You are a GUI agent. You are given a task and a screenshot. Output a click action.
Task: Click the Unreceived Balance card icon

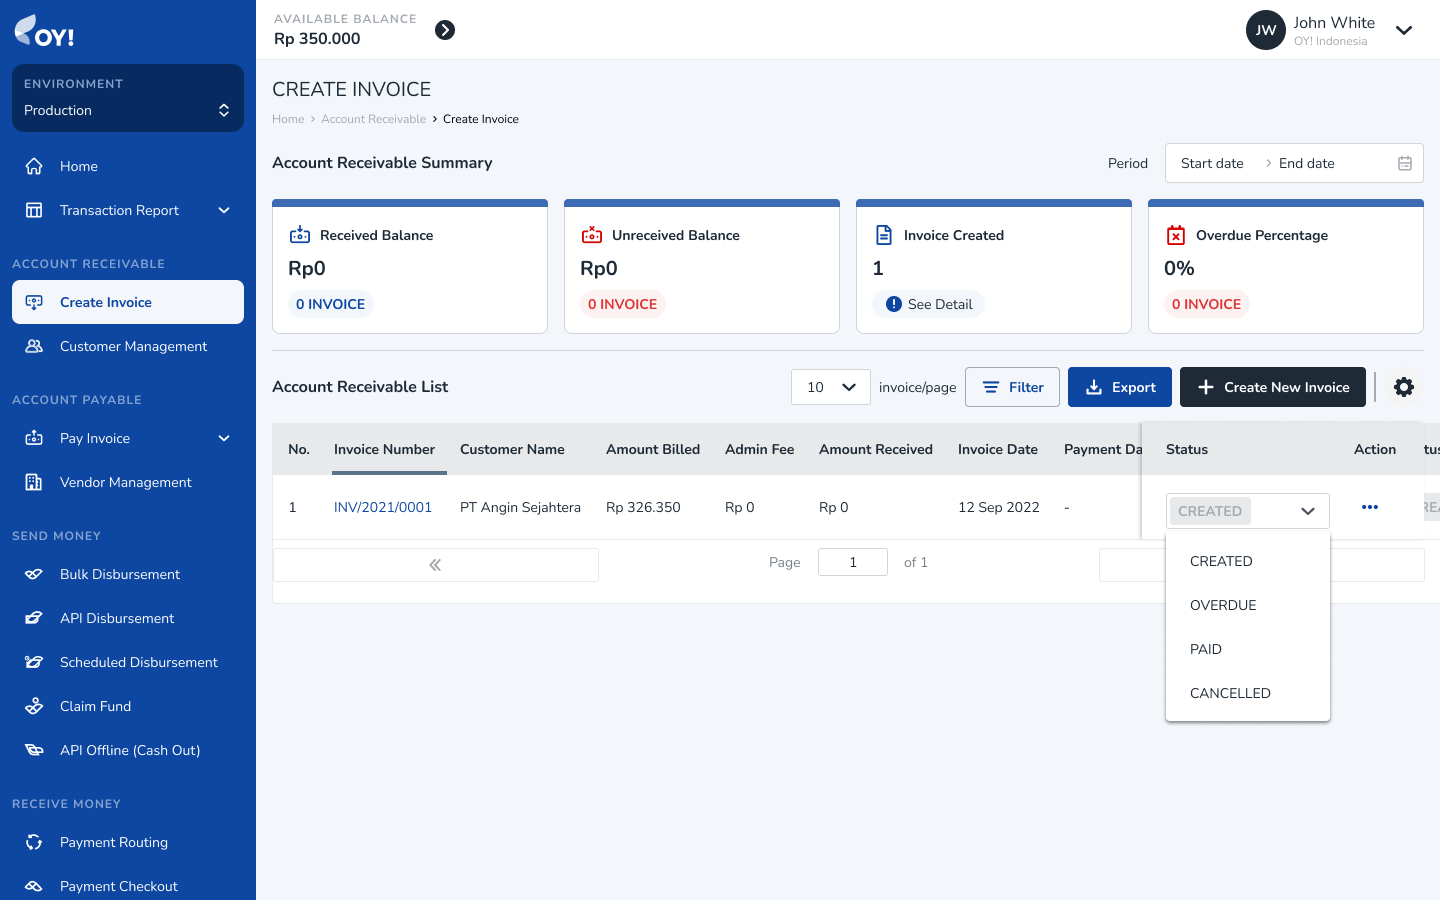[592, 235]
